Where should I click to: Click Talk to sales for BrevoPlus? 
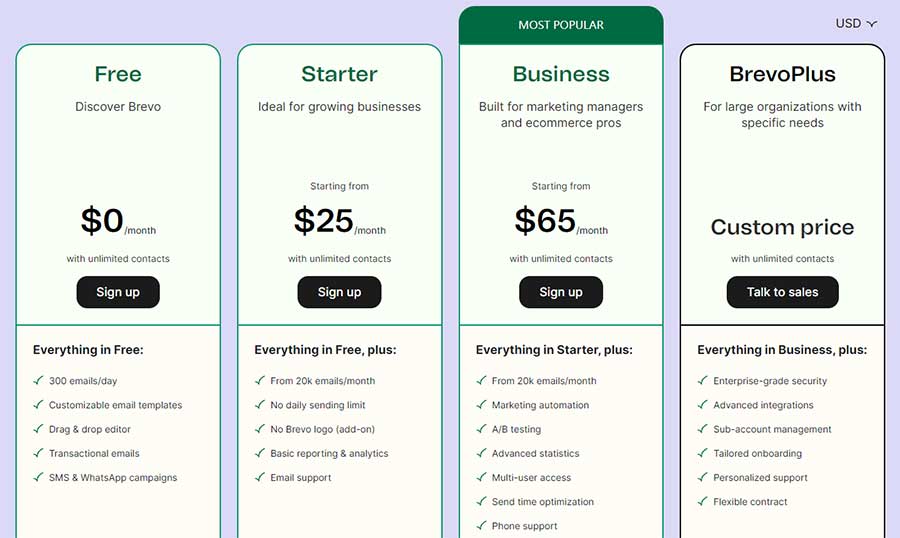click(782, 292)
